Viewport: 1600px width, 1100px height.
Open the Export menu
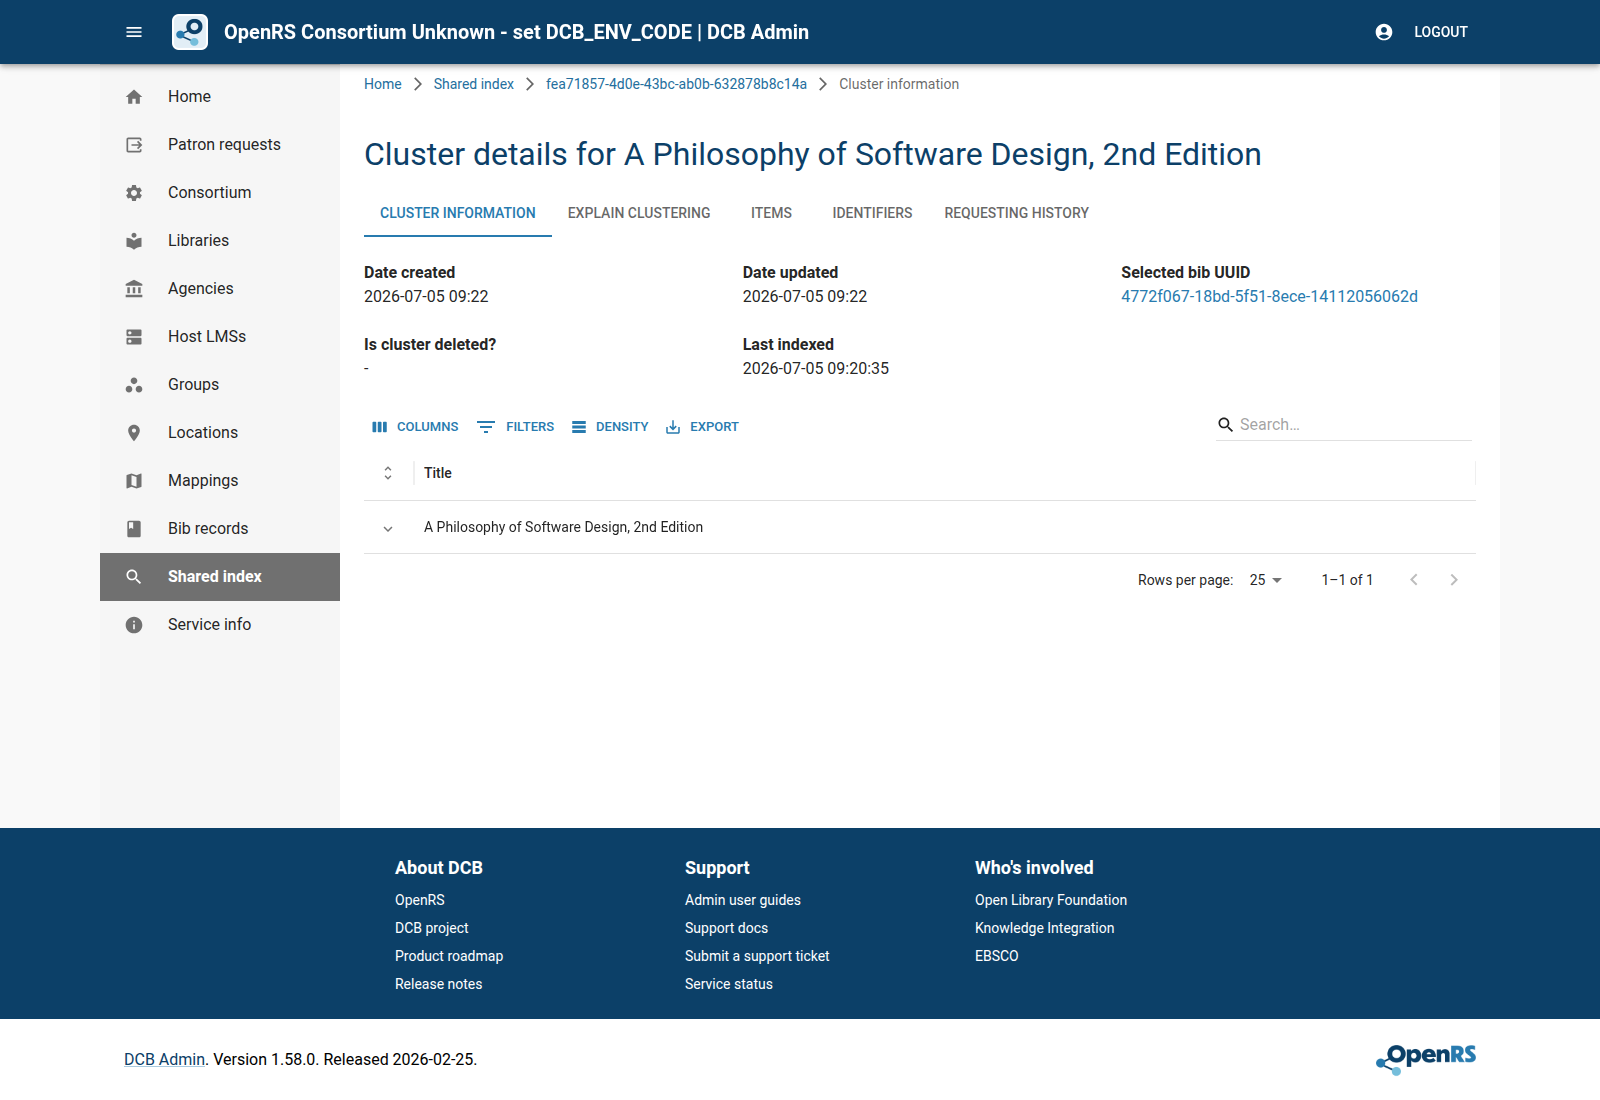point(702,427)
